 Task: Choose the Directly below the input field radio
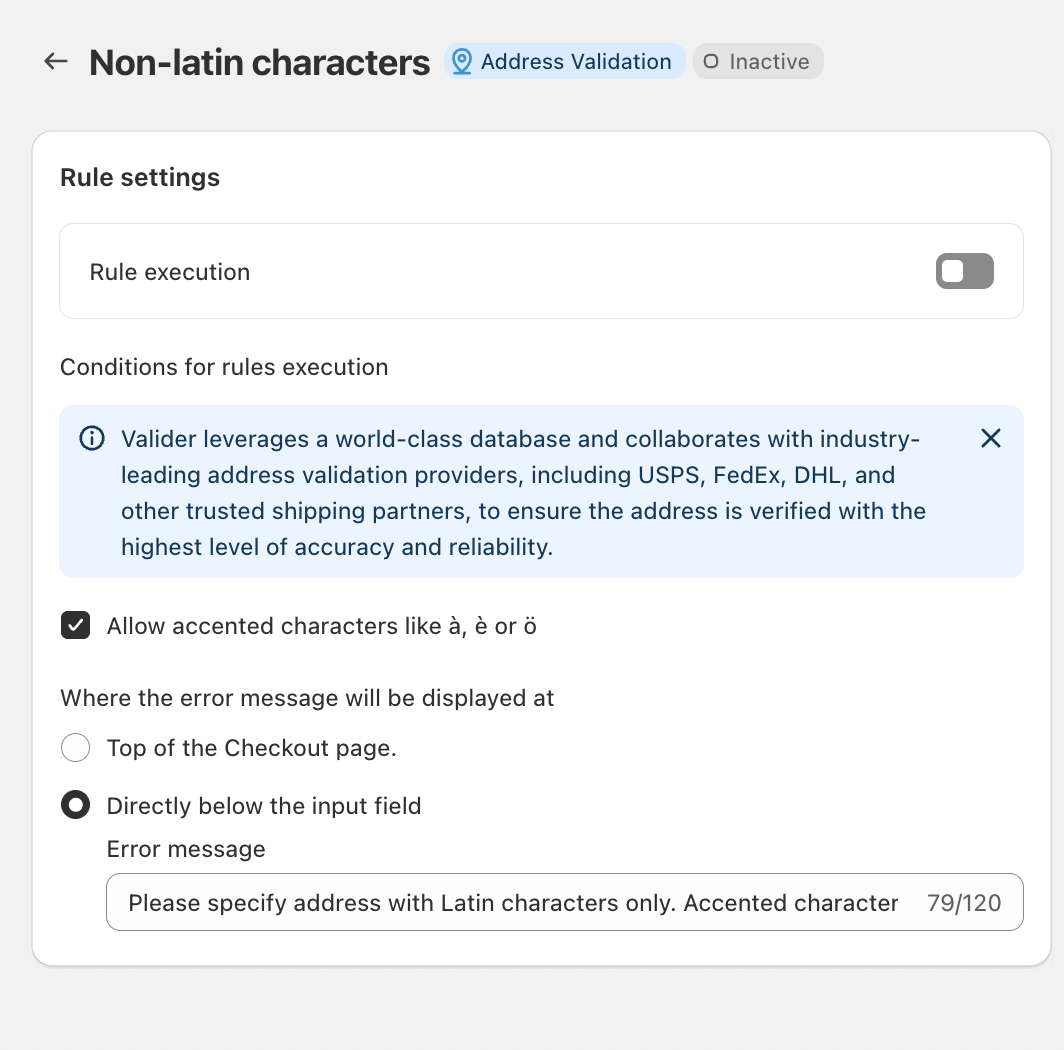pos(76,806)
